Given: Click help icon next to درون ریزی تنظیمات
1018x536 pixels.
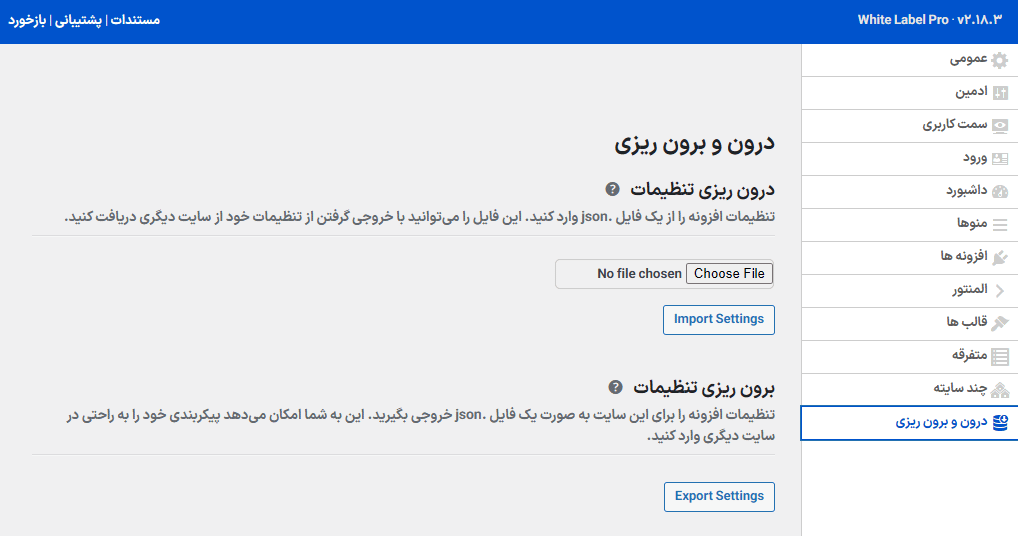Looking at the screenshot, I should tap(612, 189).
